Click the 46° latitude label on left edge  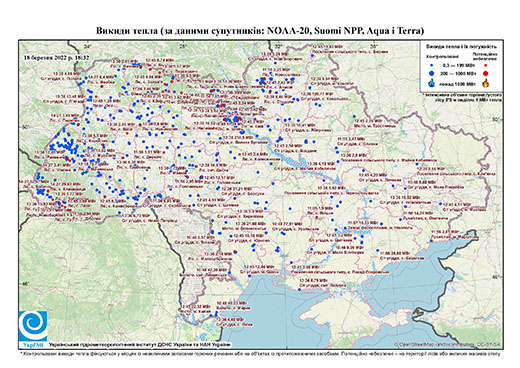point(26,284)
